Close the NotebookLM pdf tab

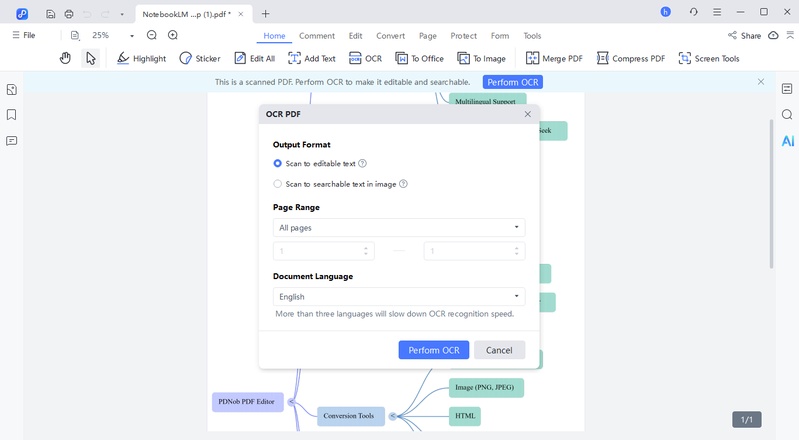[241, 14]
